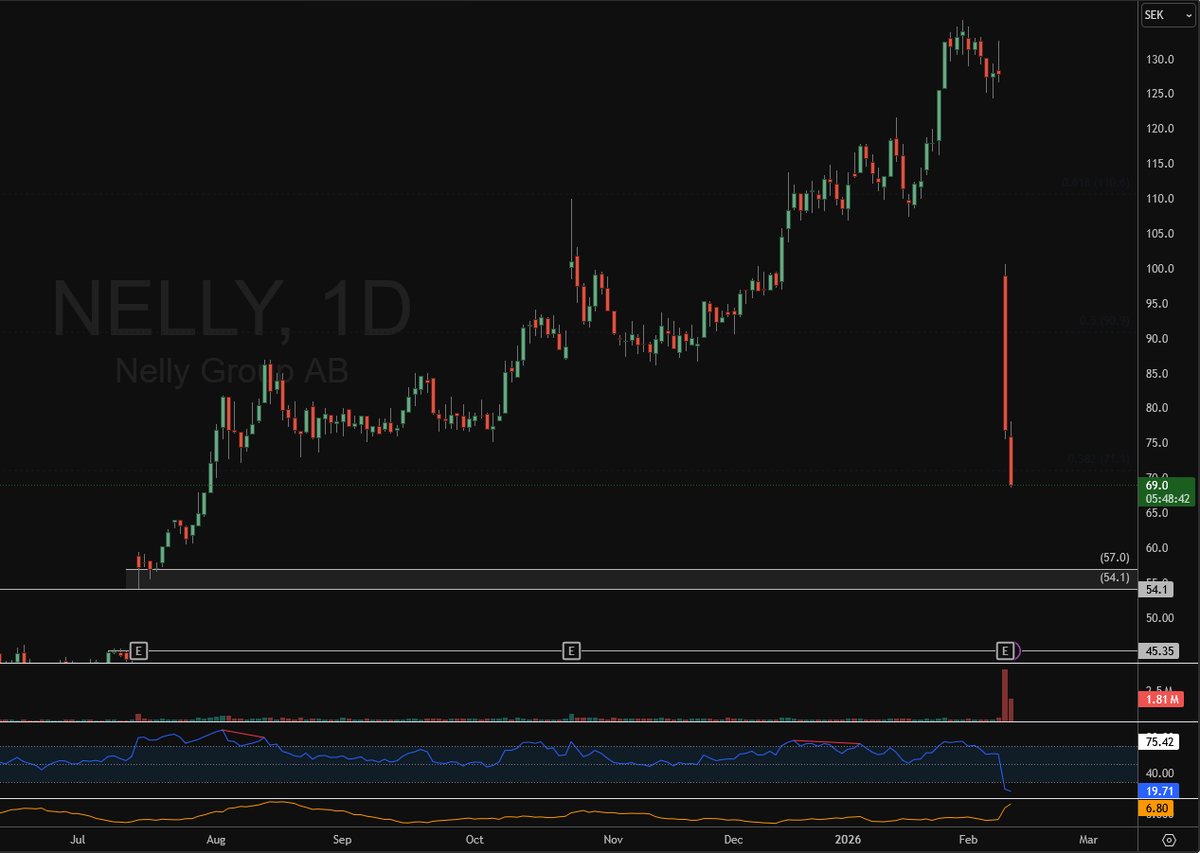Select the orange 6.80 indicator label
Viewport: 1200px width, 853px height.
1157,807
